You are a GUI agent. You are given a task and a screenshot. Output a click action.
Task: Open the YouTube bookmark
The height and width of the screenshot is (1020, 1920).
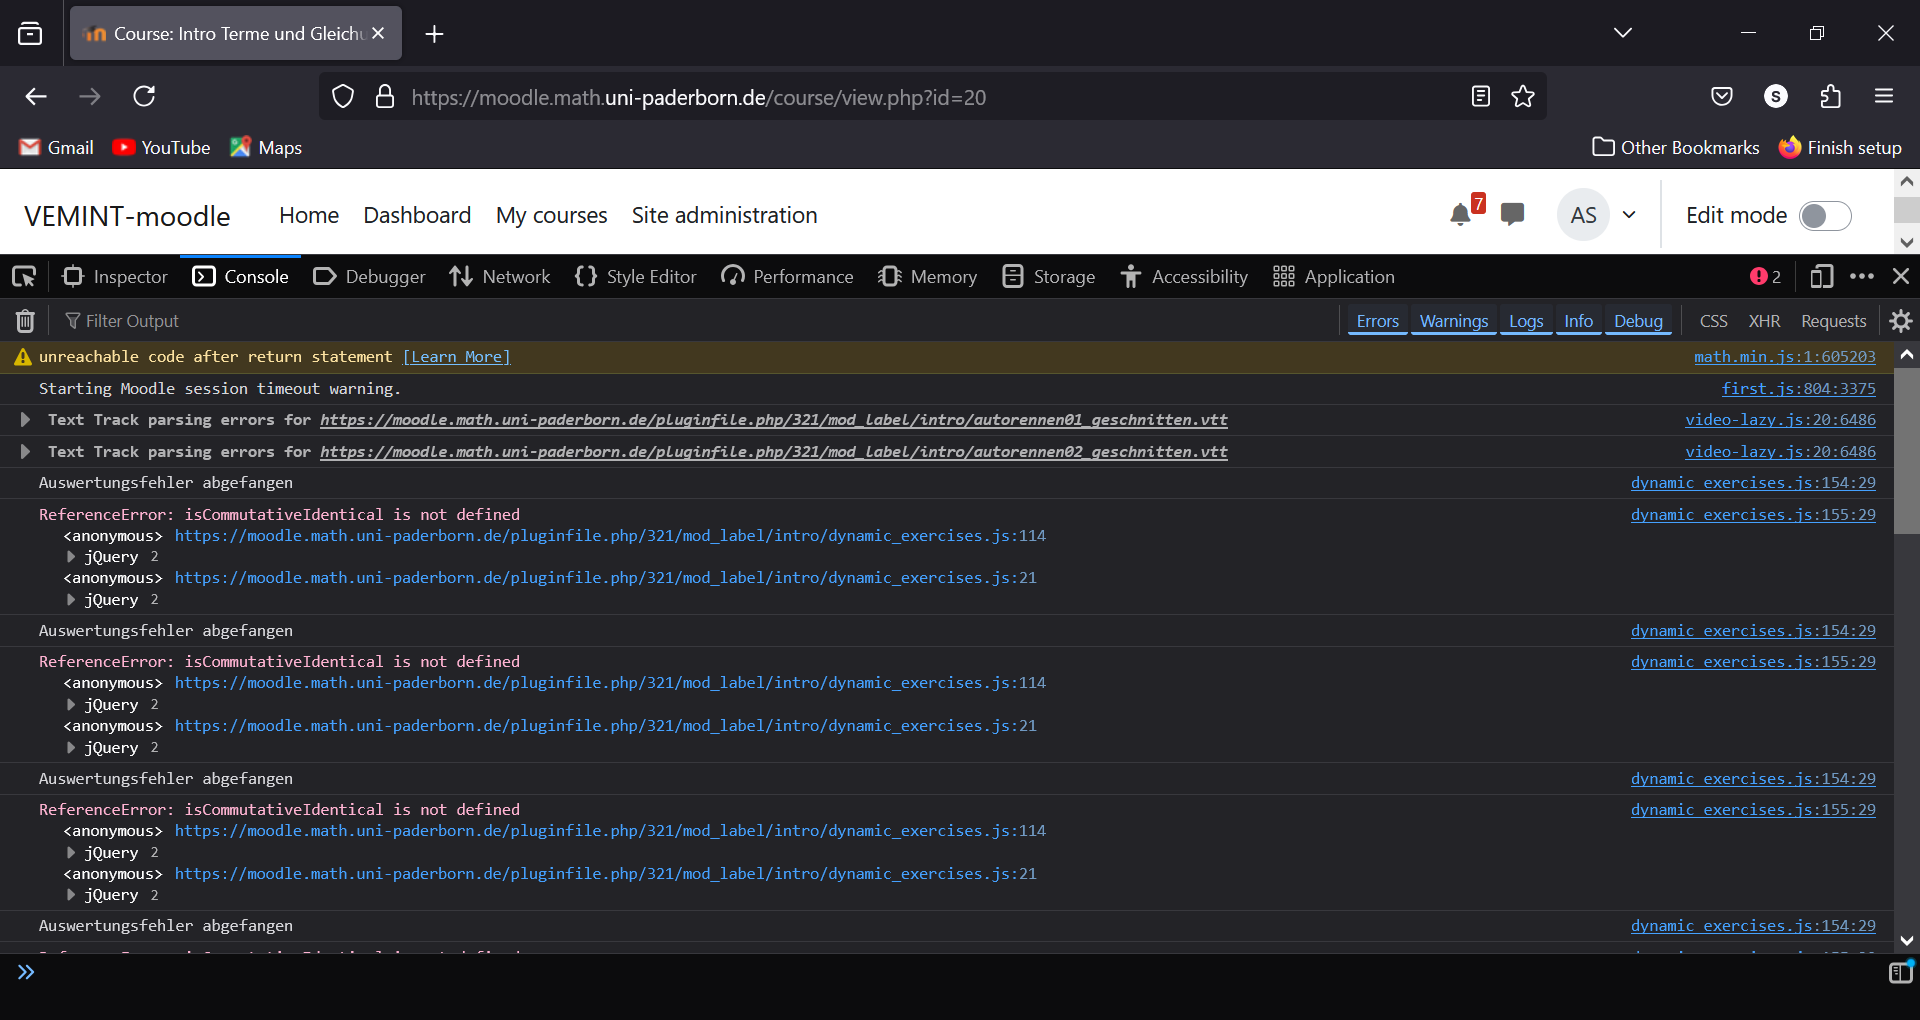pyautogui.click(x=161, y=147)
